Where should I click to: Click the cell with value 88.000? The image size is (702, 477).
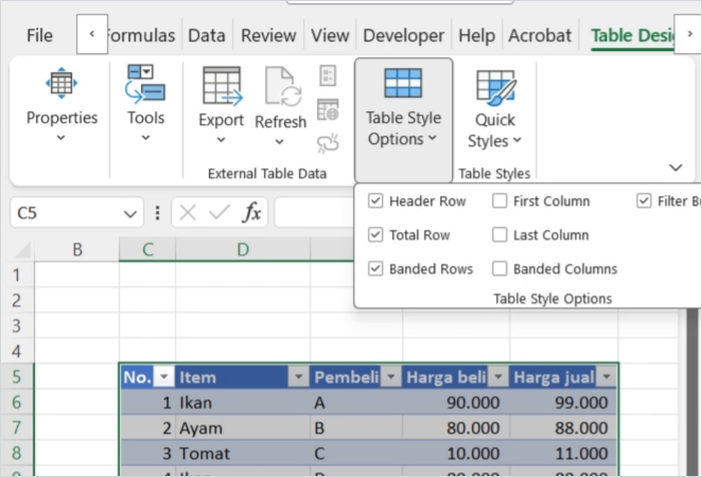pos(564,428)
